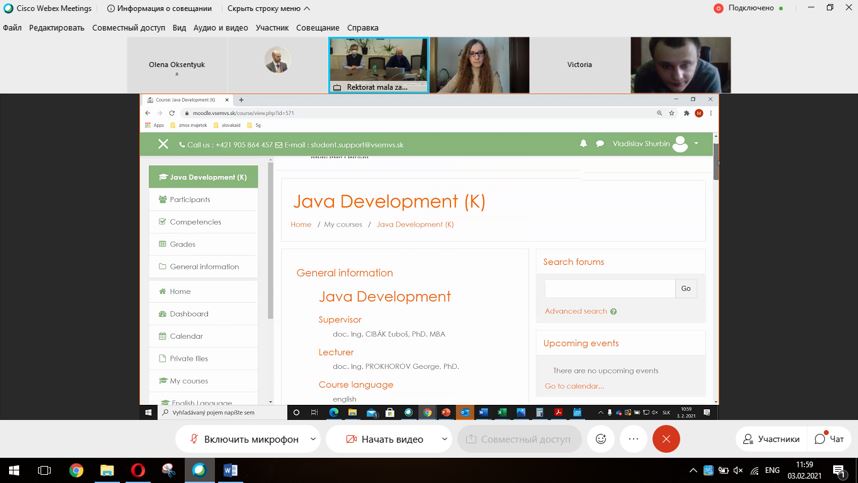Click the Search forums text field
Screen dimensions: 858x483
point(609,288)
